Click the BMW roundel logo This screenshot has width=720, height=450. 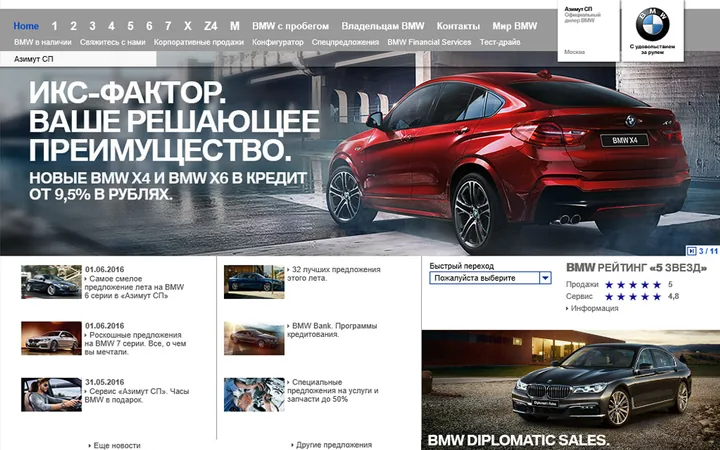click(652, 24)
